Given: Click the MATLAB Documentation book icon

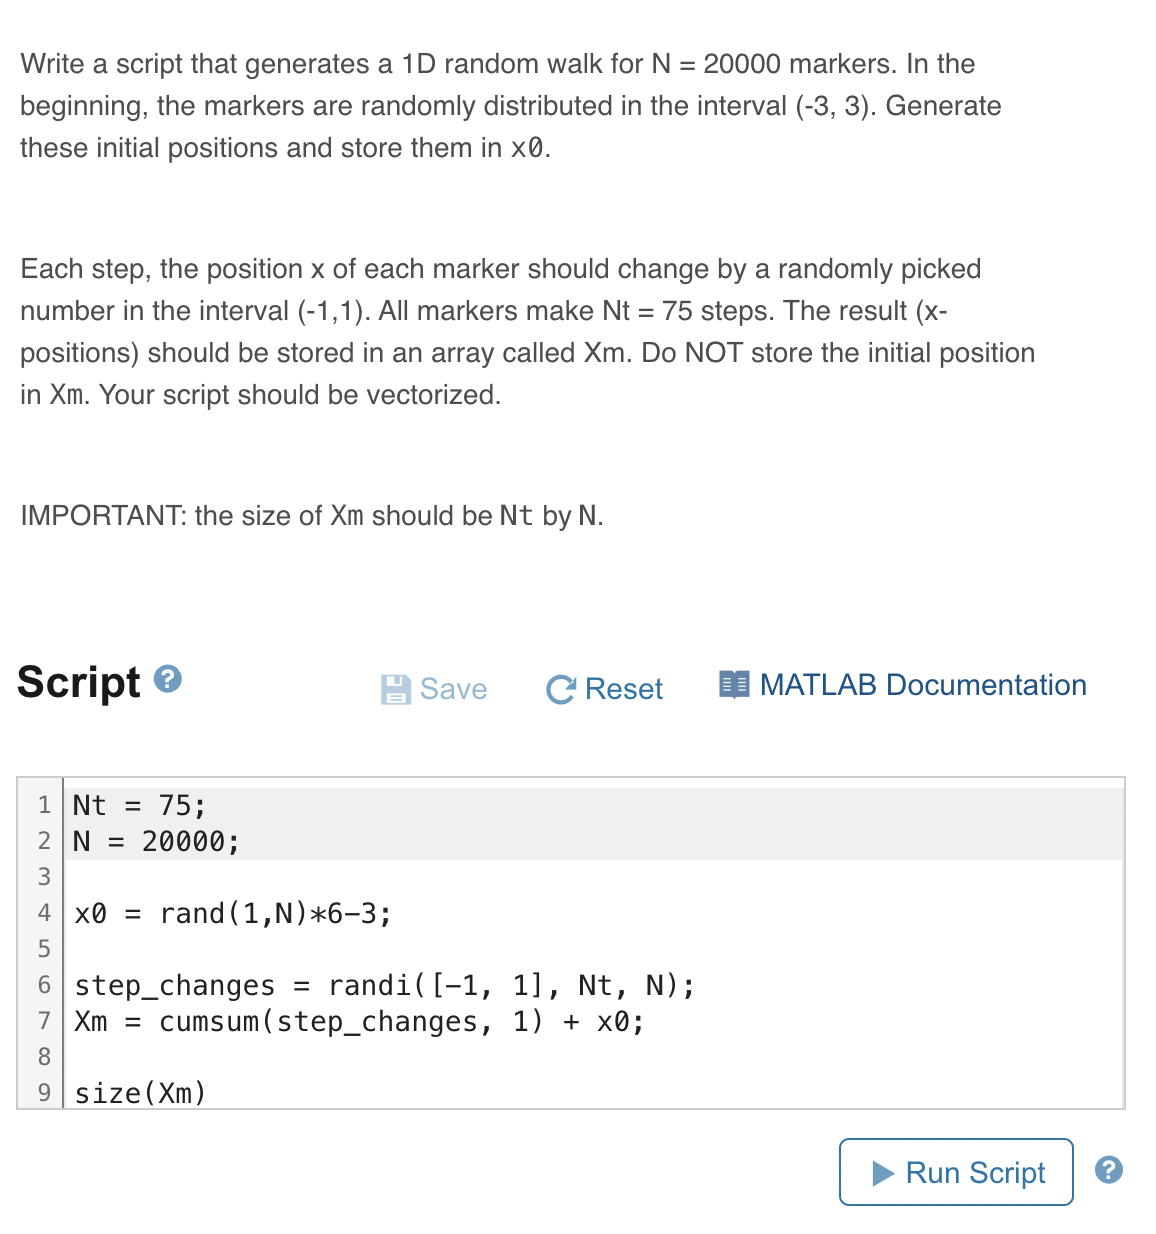Looking at the screenshot, I should click(x=735, y=684).
